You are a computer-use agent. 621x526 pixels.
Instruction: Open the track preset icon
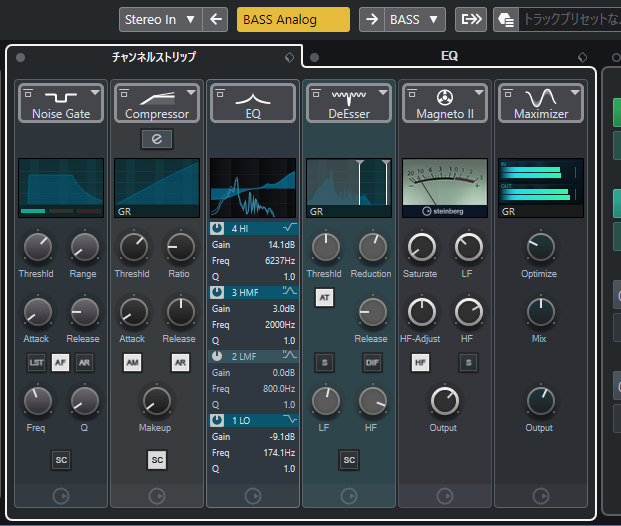[x=506, y=19]
